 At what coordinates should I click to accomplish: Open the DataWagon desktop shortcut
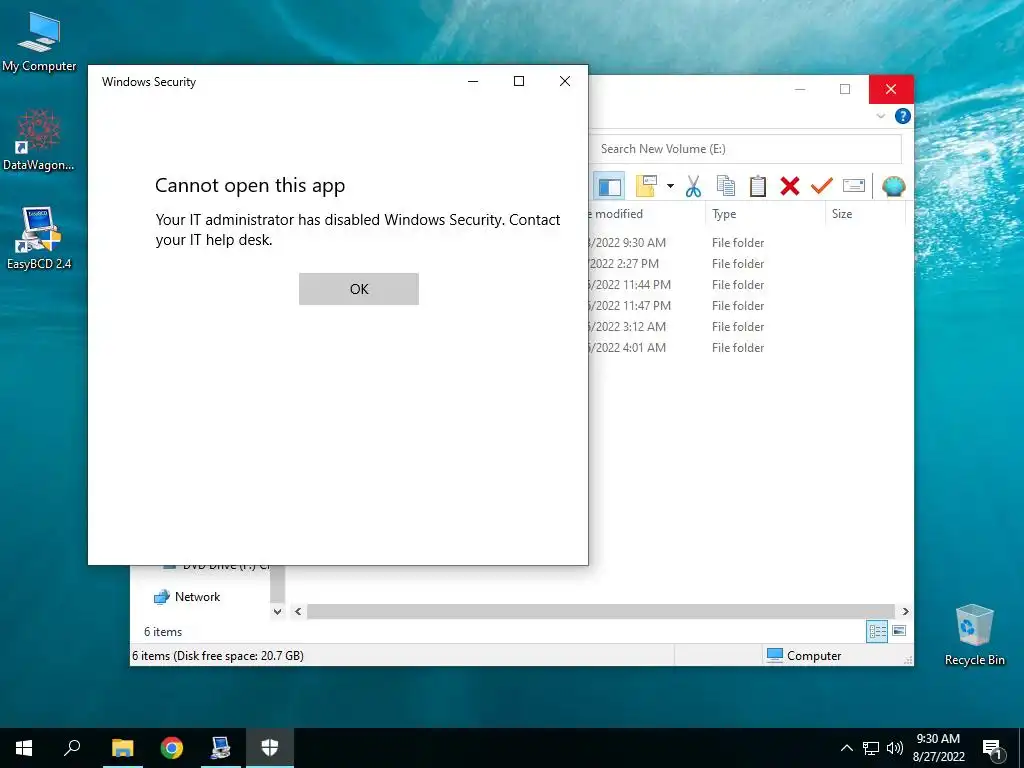click(x=39, y=140)
